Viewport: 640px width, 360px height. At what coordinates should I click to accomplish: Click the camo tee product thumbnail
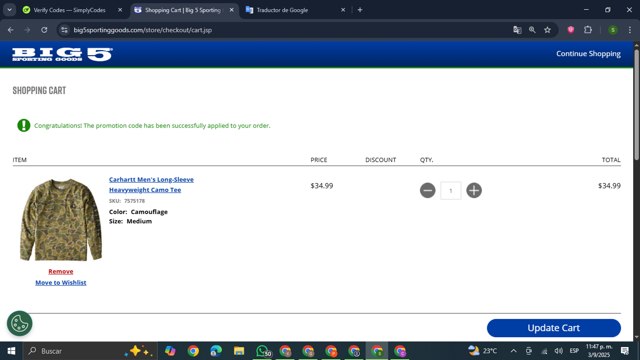tap(61, 220)
